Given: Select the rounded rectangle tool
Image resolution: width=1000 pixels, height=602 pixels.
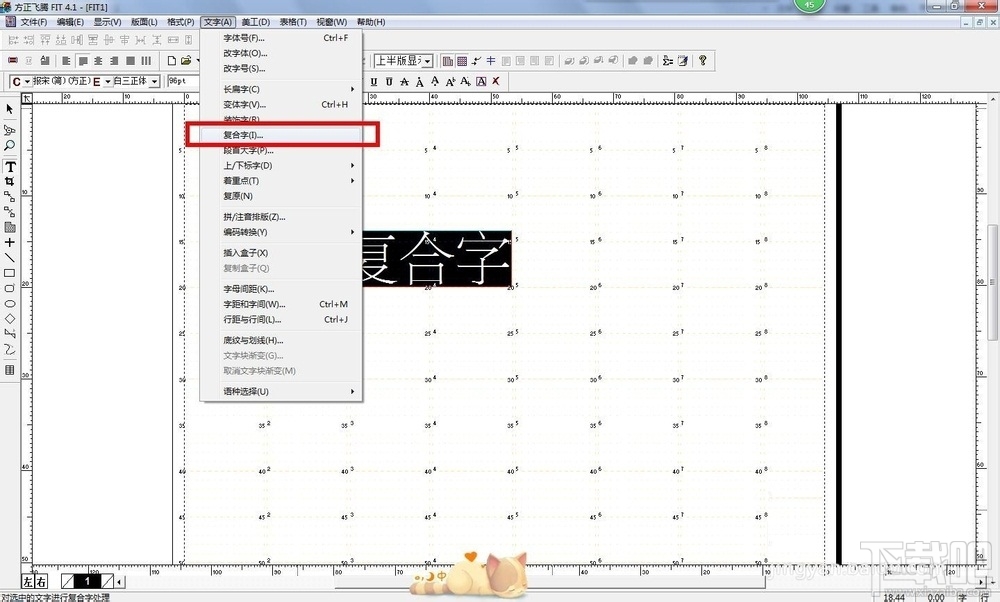Looking at the screenshot, I should click(x=10, y=288).
